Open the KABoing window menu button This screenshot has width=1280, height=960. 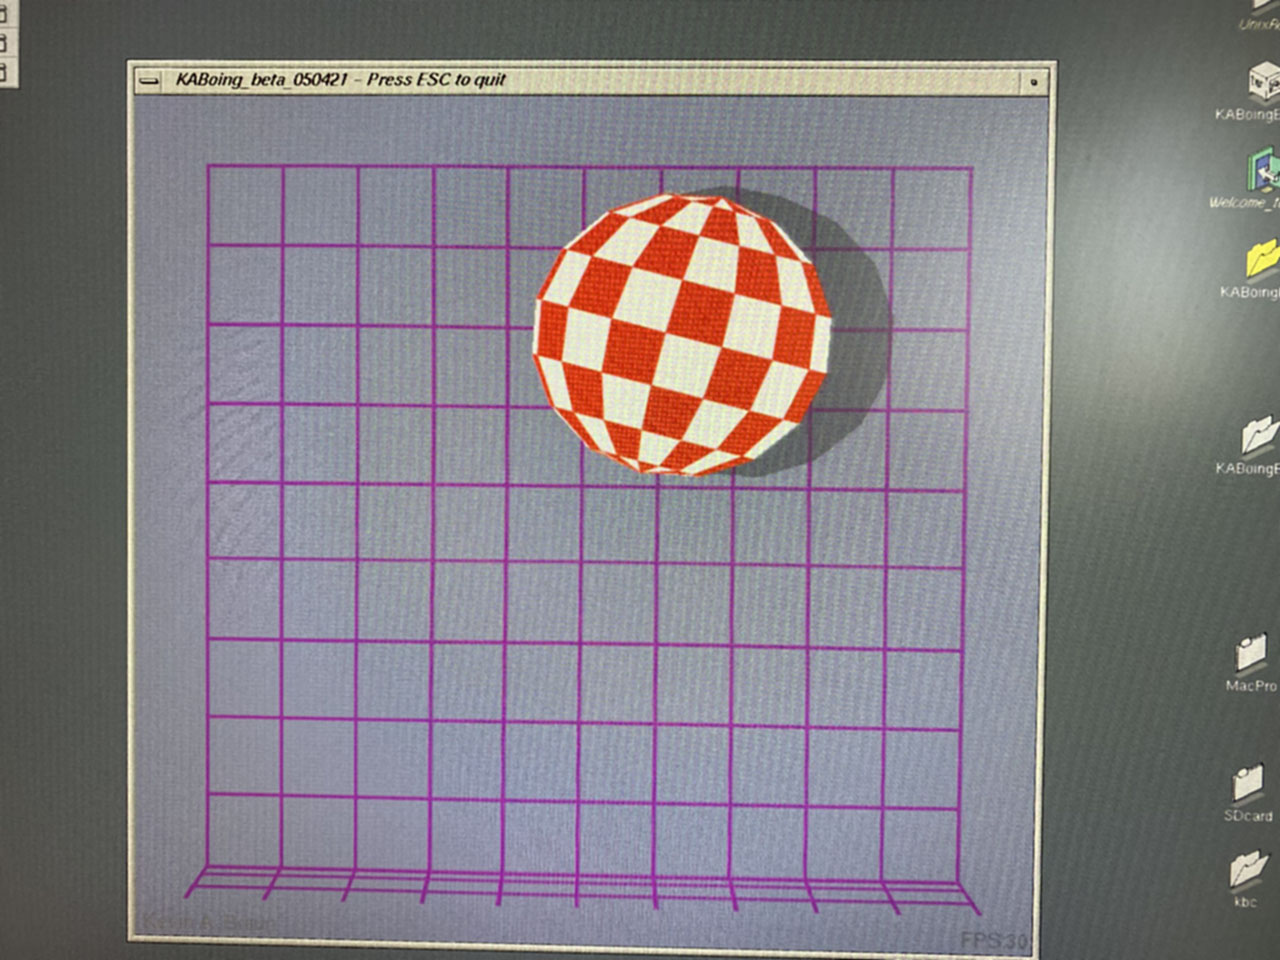[149, 80]
